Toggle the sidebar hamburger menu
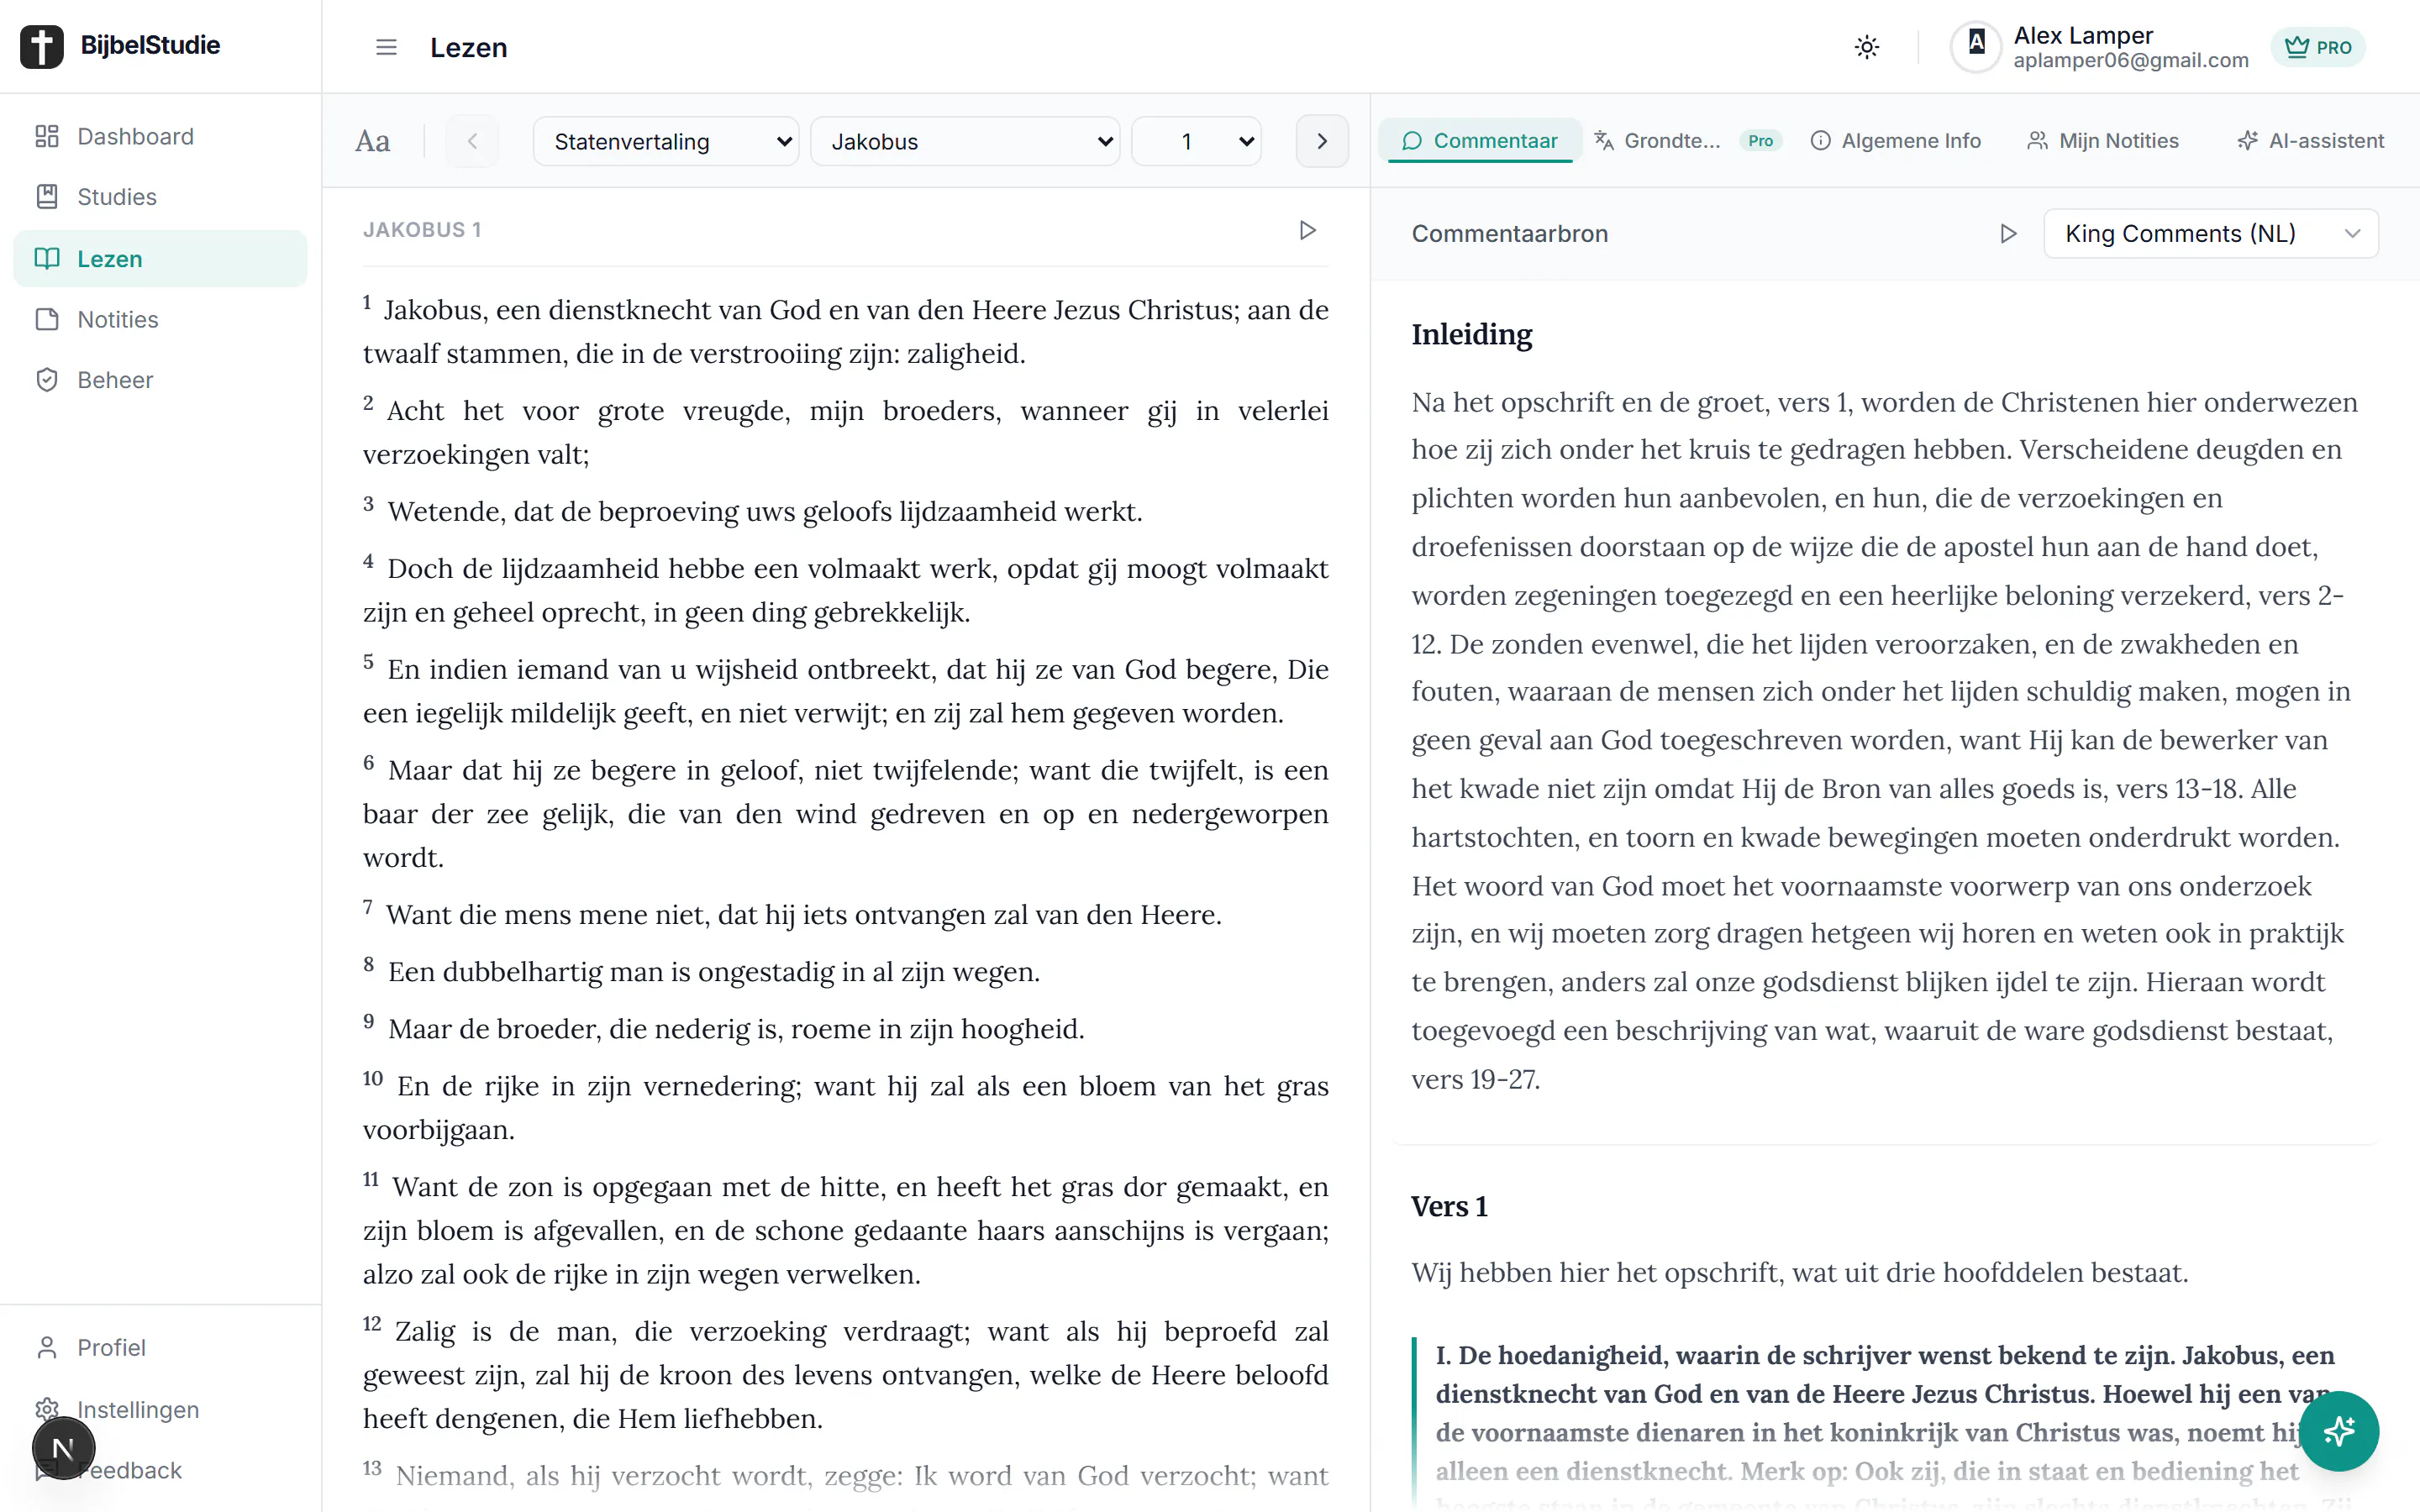The image size is (2420, 1512). (x=386, y=47)
